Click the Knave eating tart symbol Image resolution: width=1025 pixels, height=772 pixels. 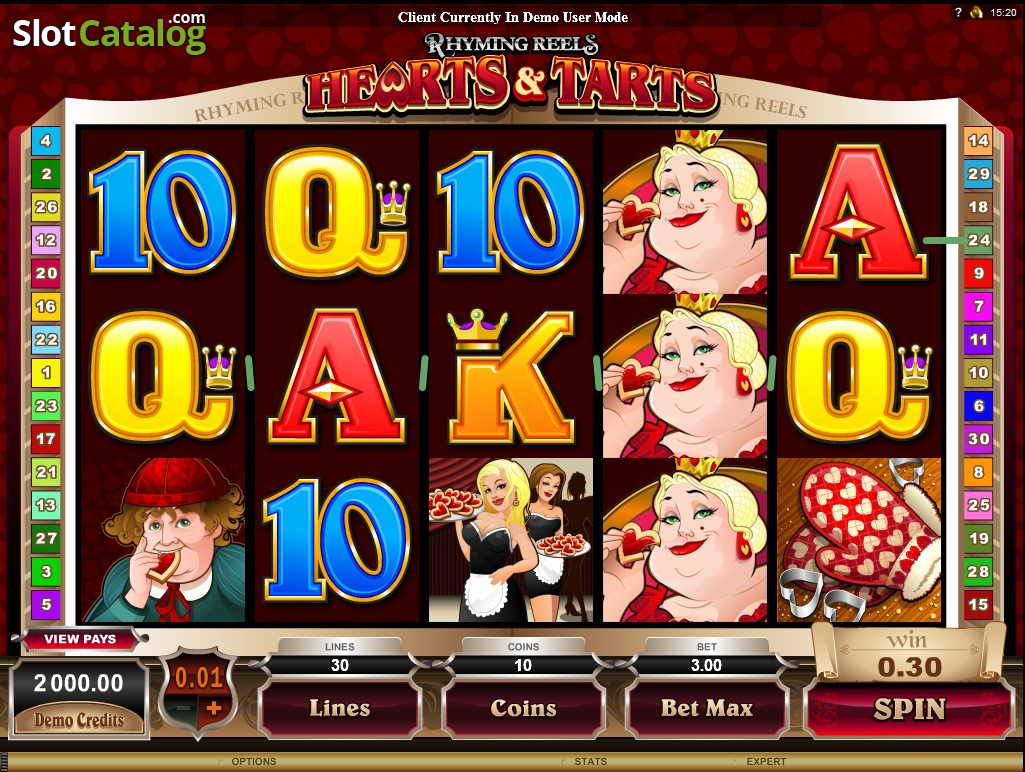coord(163,540)
